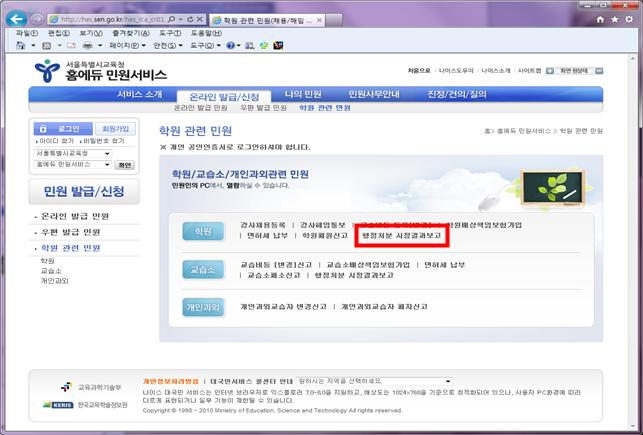Open the 도구(O) command bar dropdown

(x=205, y=46)
